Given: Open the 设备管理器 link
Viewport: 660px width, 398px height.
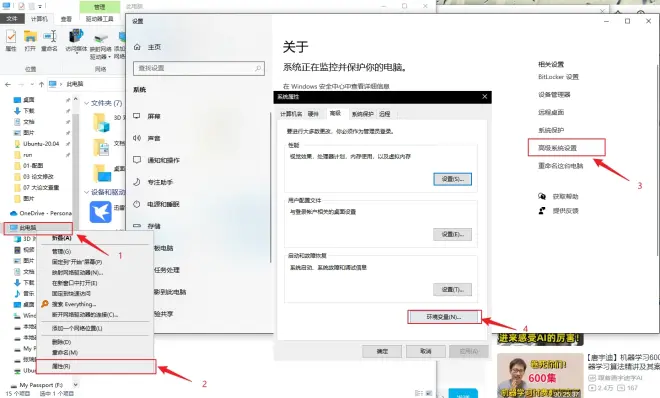Looking at the screenshot, I should pyautogui.click(x=554, y=95).
